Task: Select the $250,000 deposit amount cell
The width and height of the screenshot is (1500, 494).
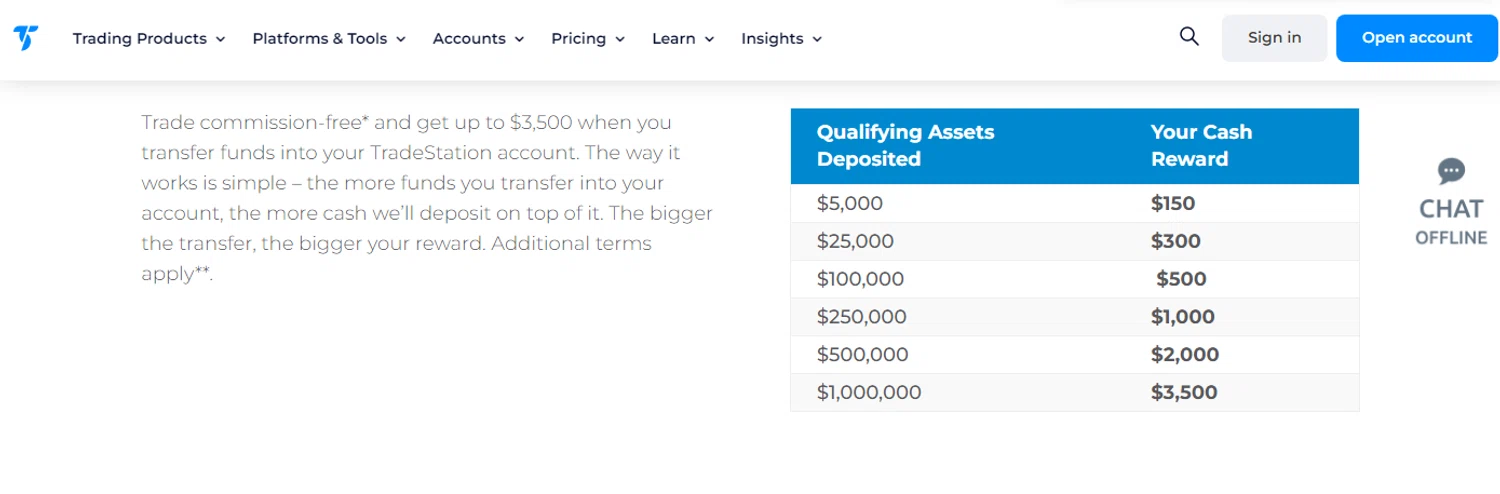Action: [x=861, y=317]
